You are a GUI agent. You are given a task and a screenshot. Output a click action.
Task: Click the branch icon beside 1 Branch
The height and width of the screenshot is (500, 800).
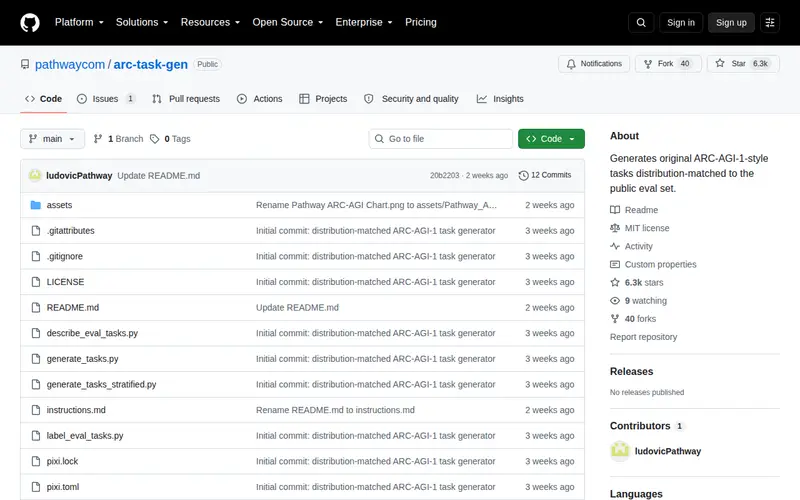click(98, 139)
